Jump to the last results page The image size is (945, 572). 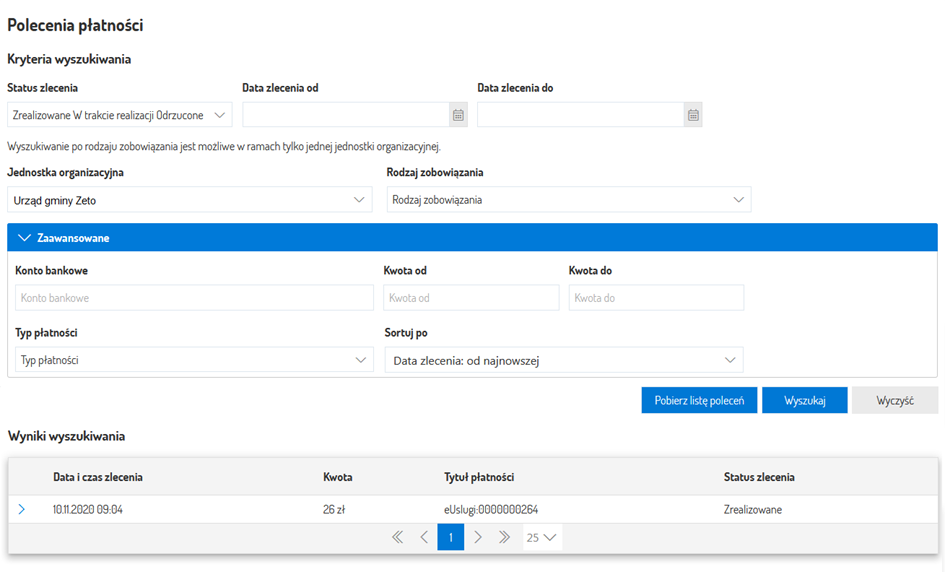(x=505, y=538)
